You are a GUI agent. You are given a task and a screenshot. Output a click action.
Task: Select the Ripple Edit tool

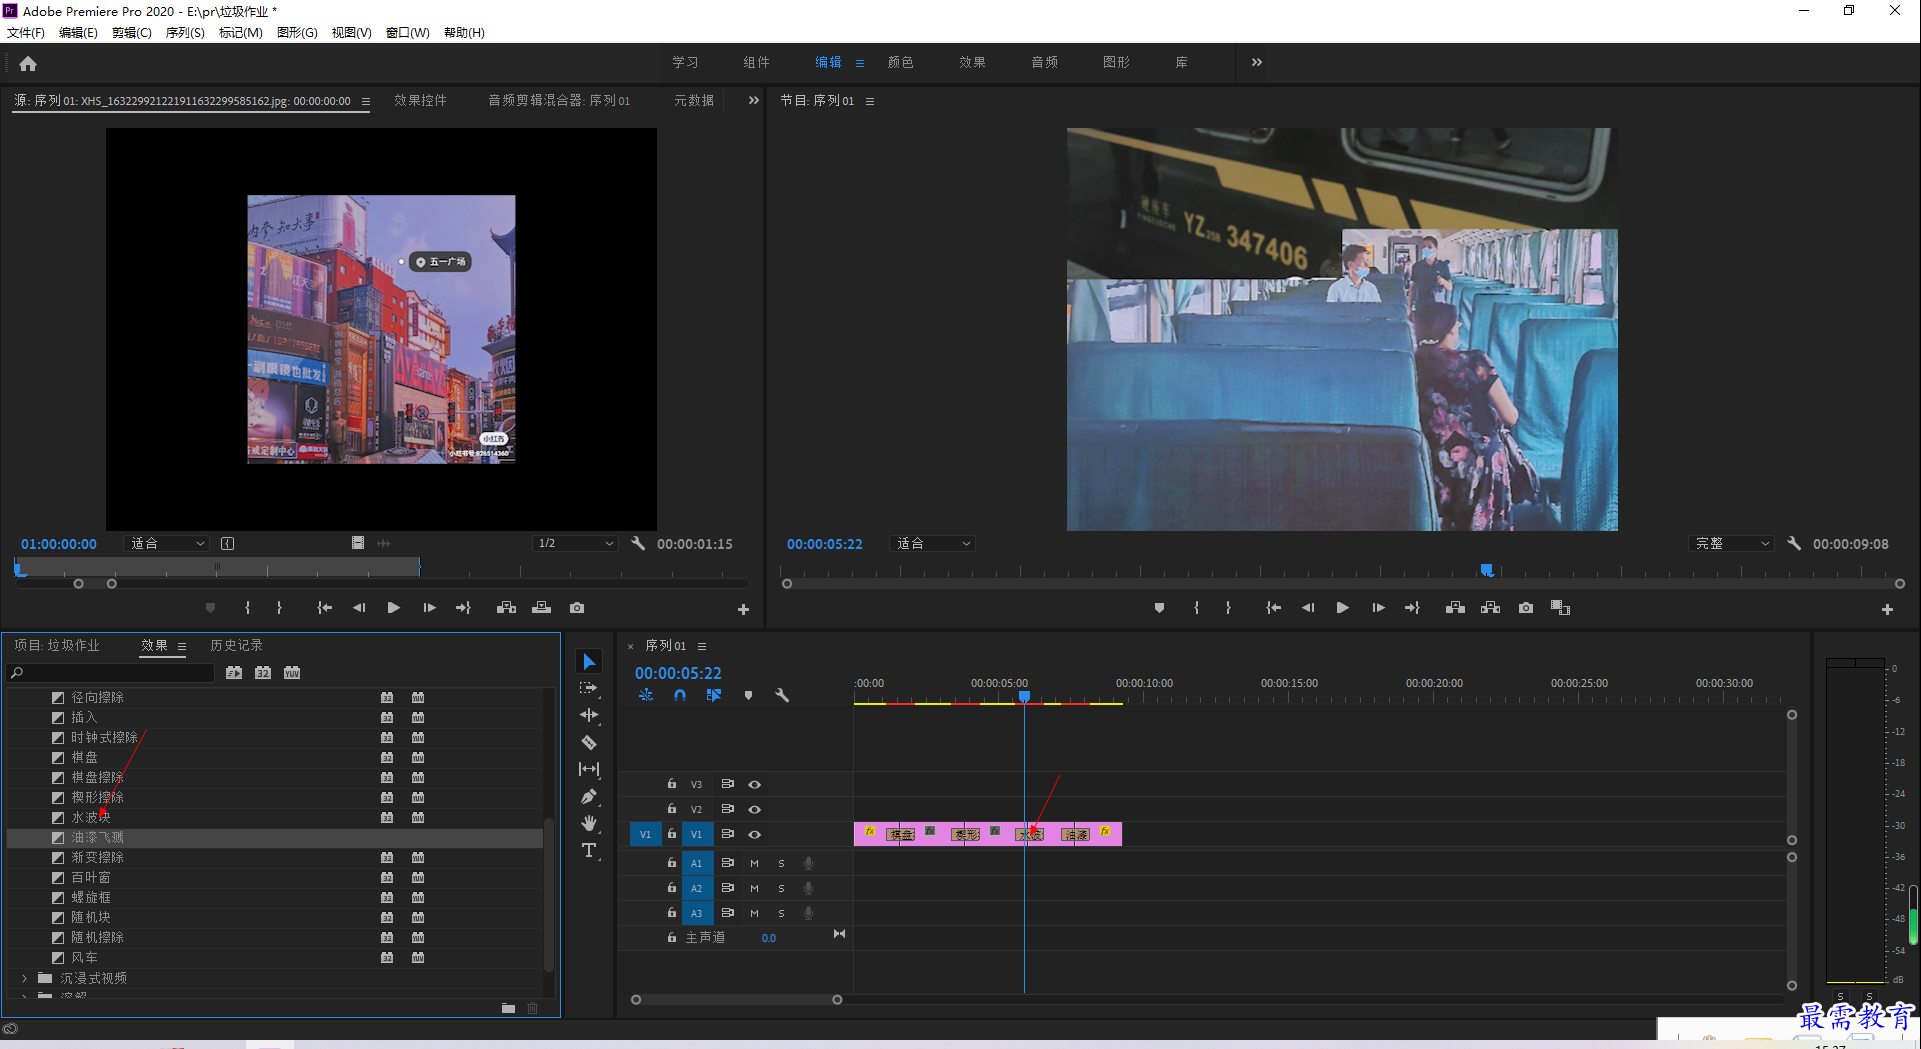589,715
